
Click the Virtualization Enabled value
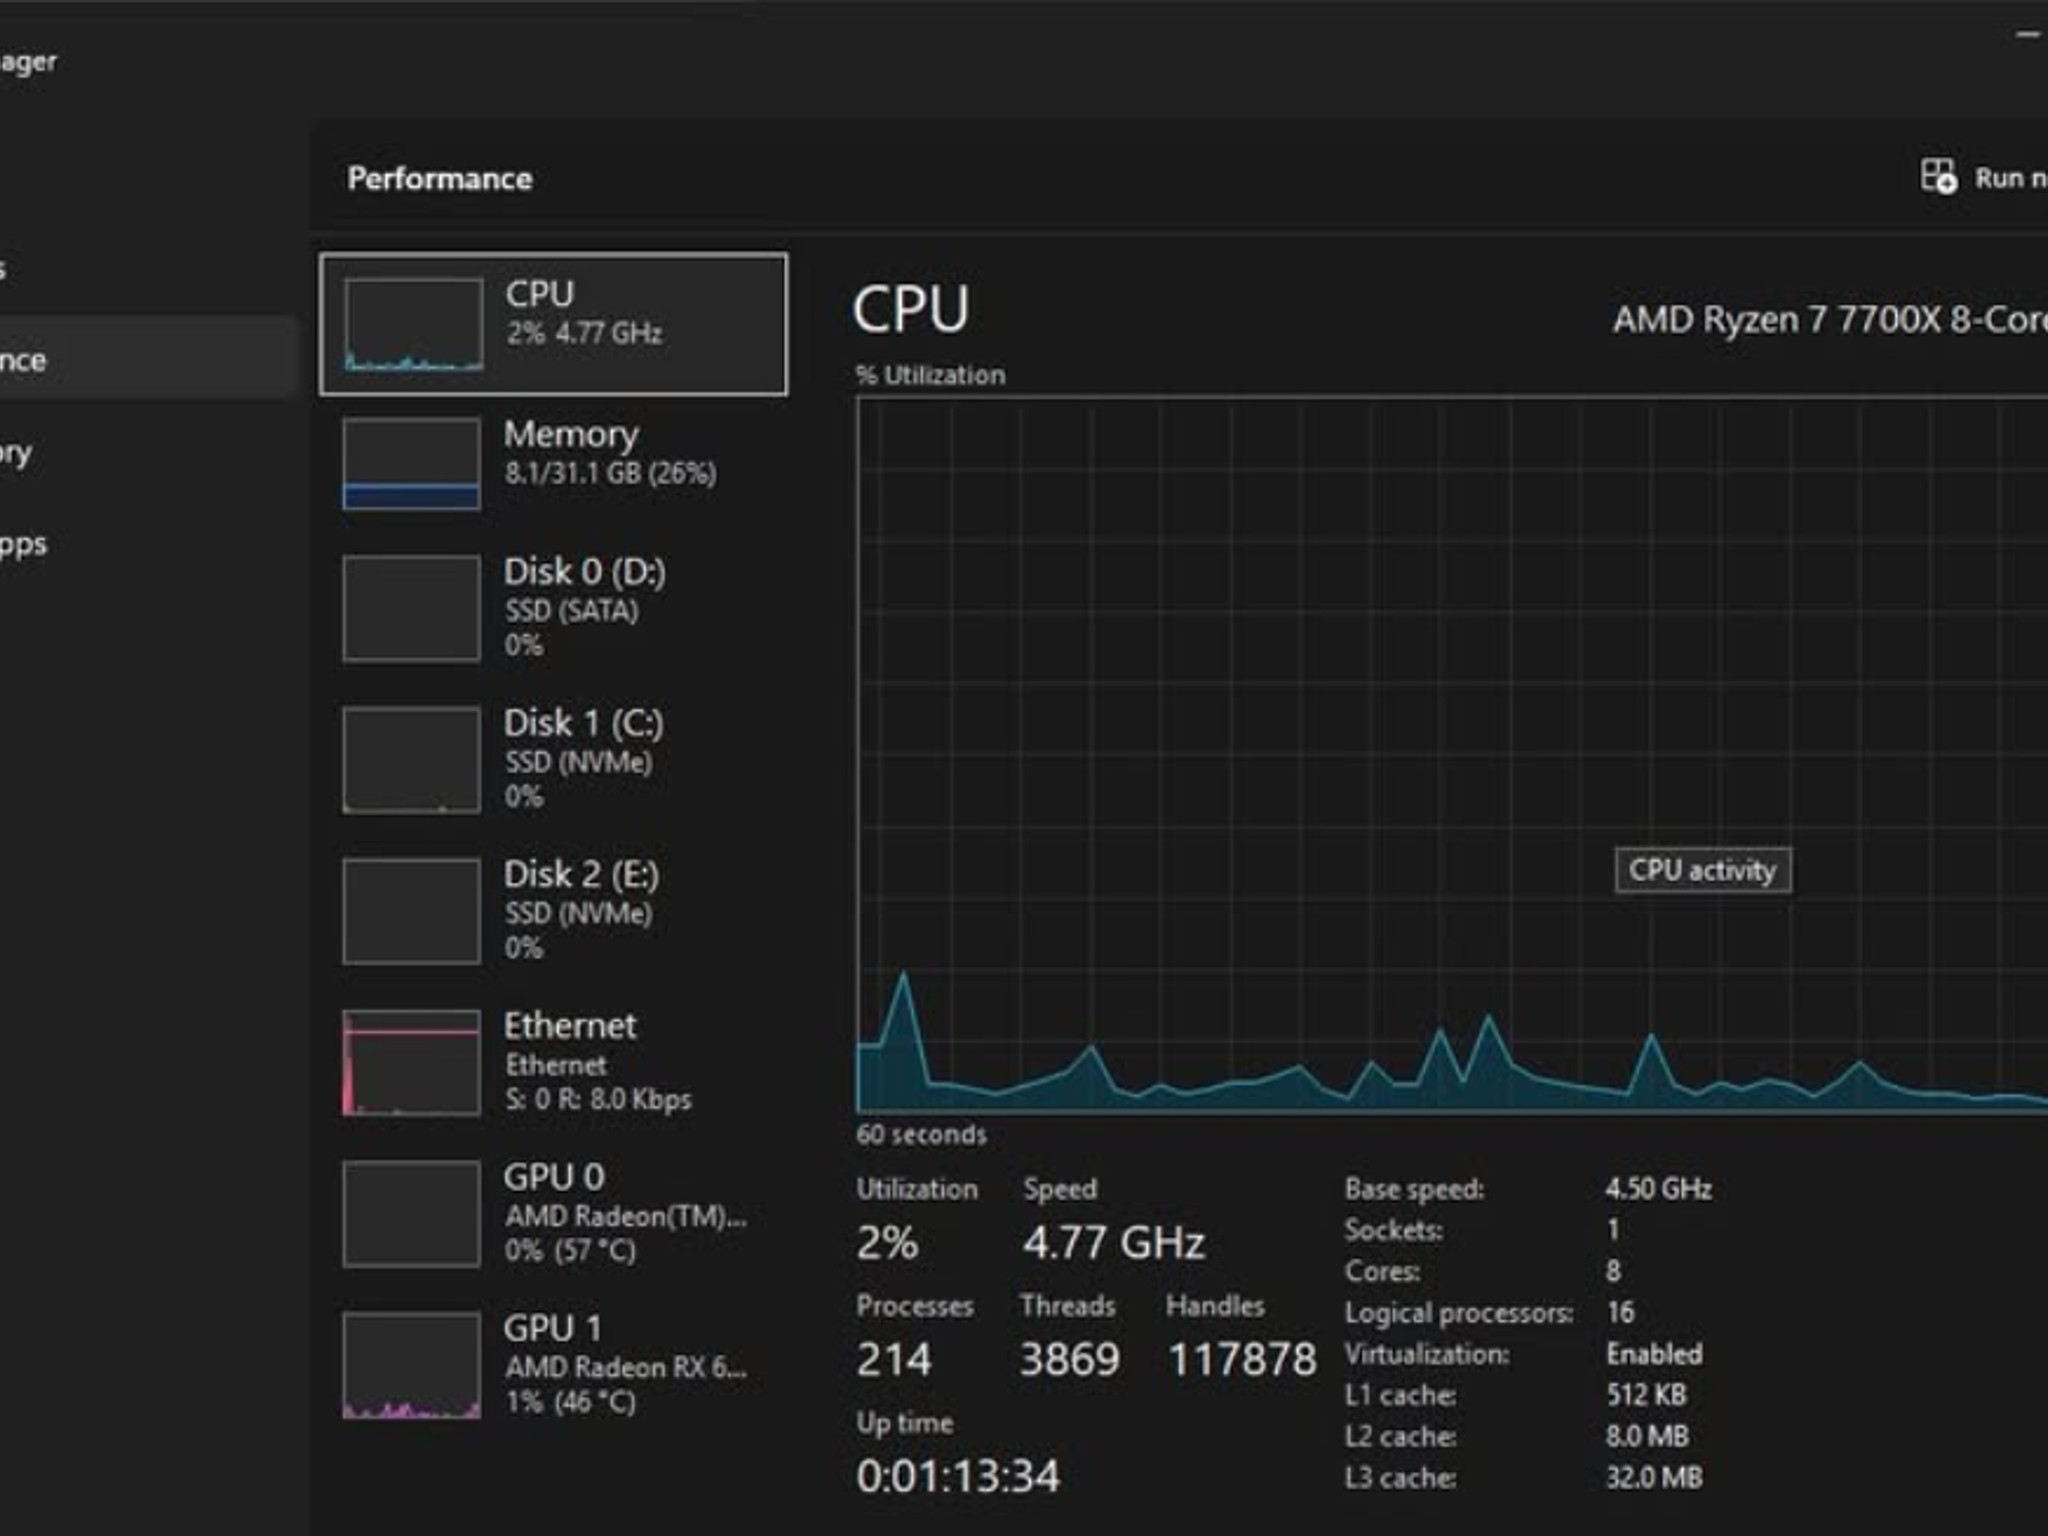click(x=1654, y=1354)
